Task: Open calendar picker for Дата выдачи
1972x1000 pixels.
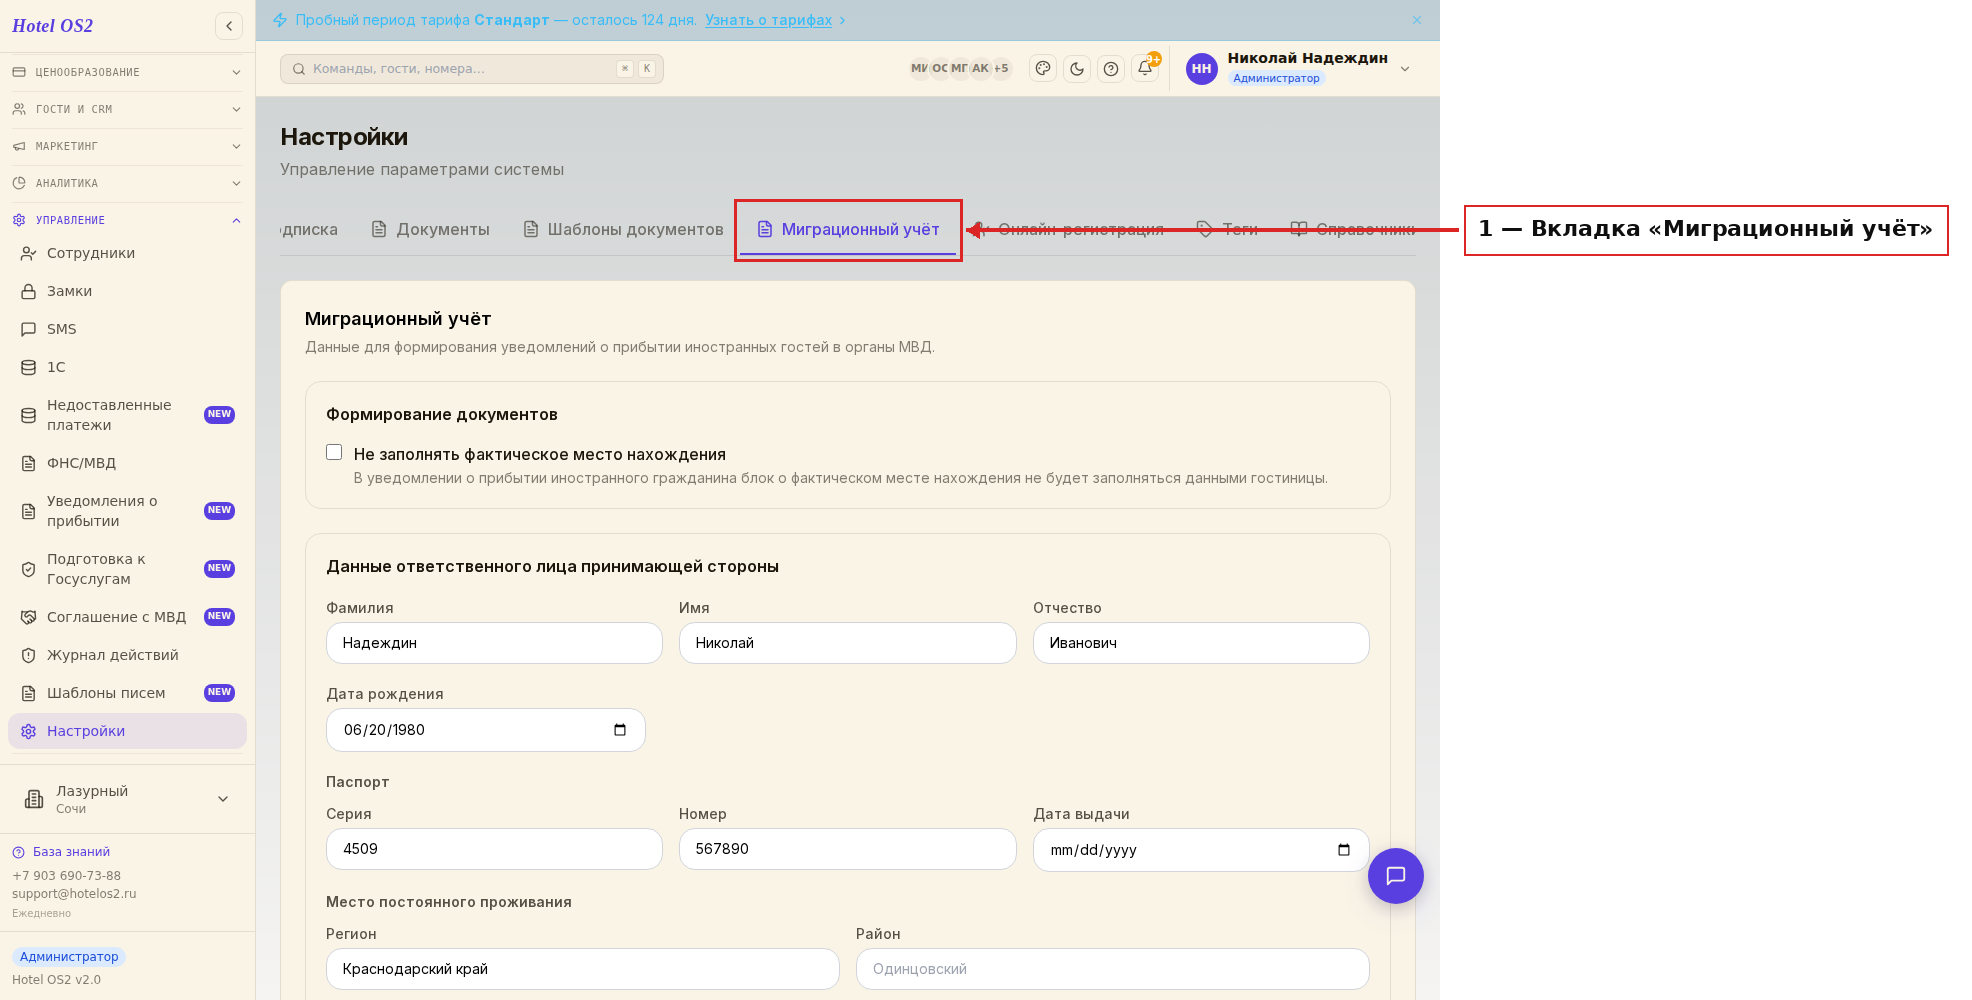Action: tap(1344, 850)
